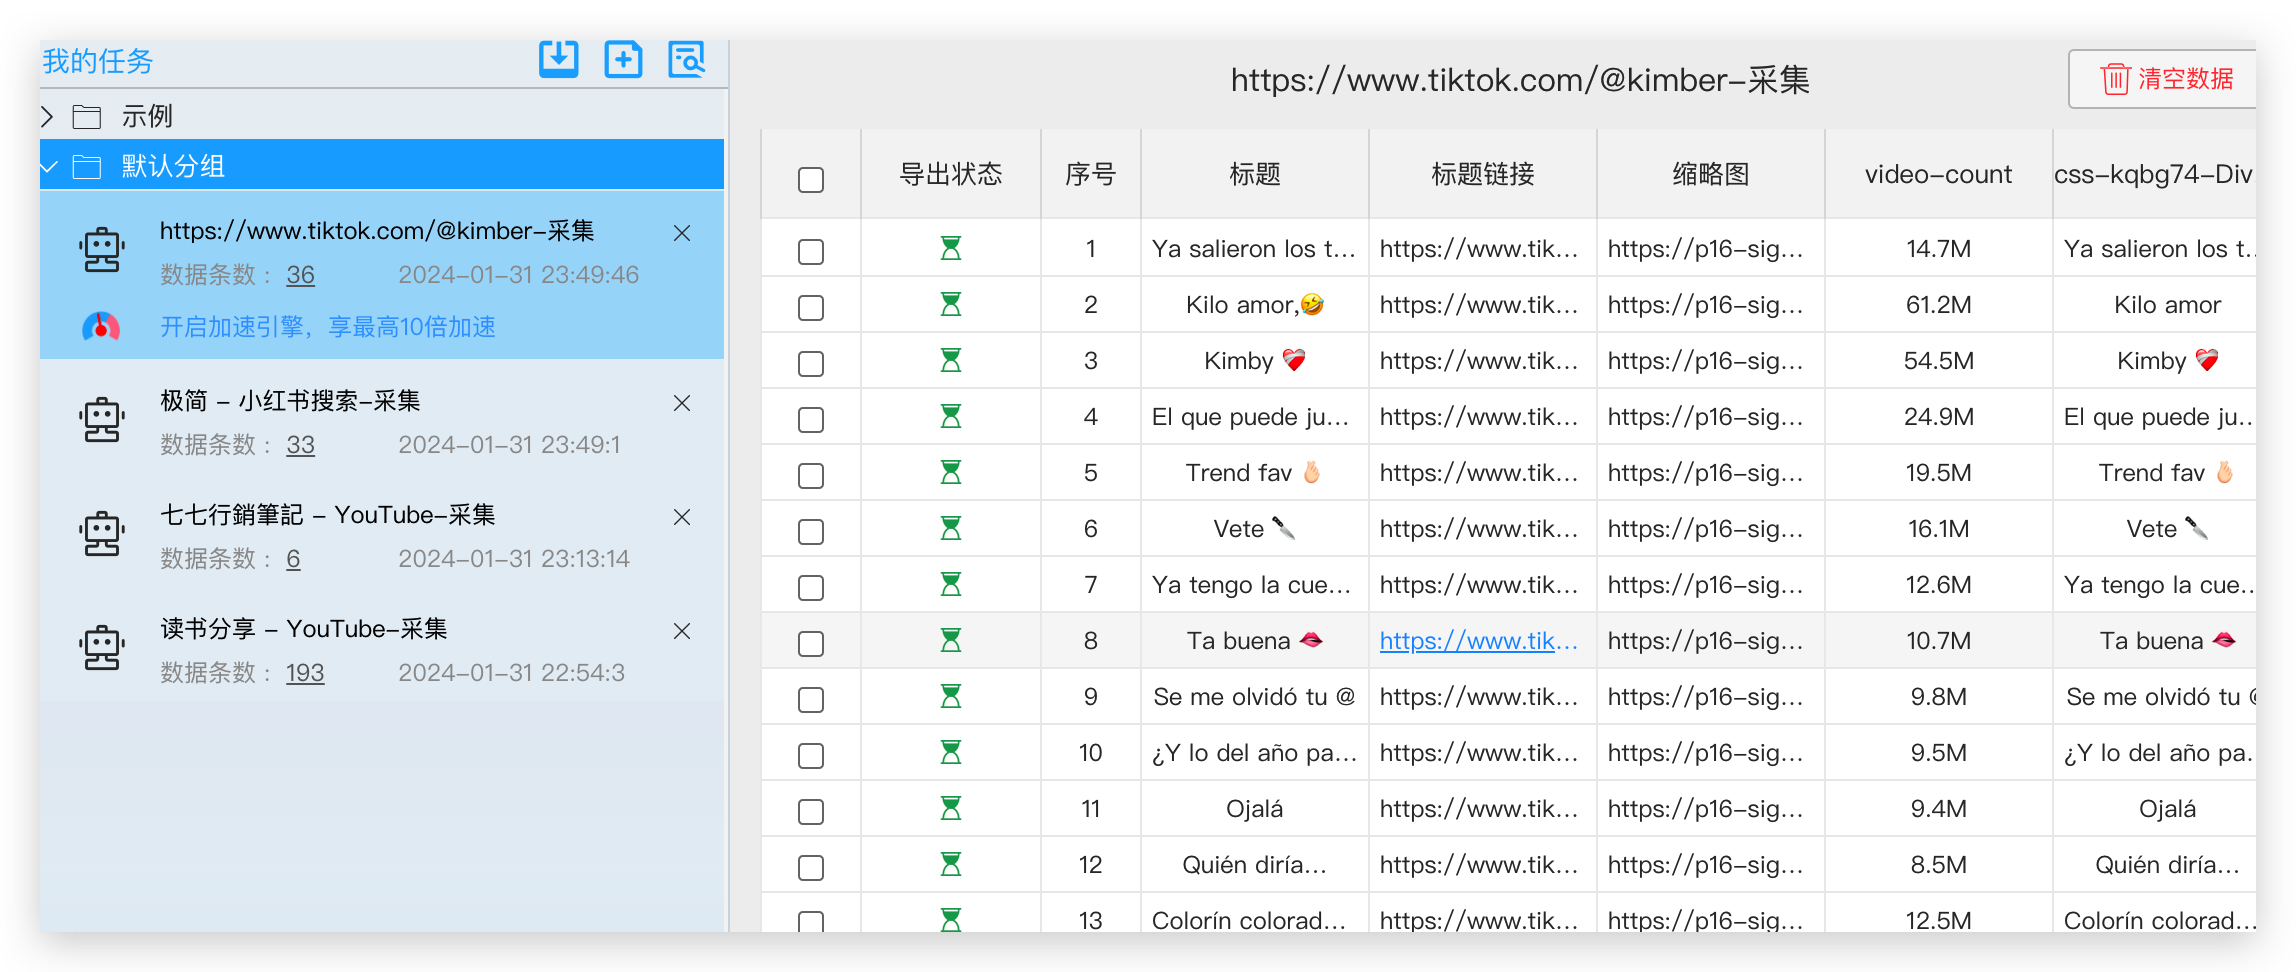Expand the 示例 folder group
This screenshot has width=2296, height=972.
(x=47, y=117)
